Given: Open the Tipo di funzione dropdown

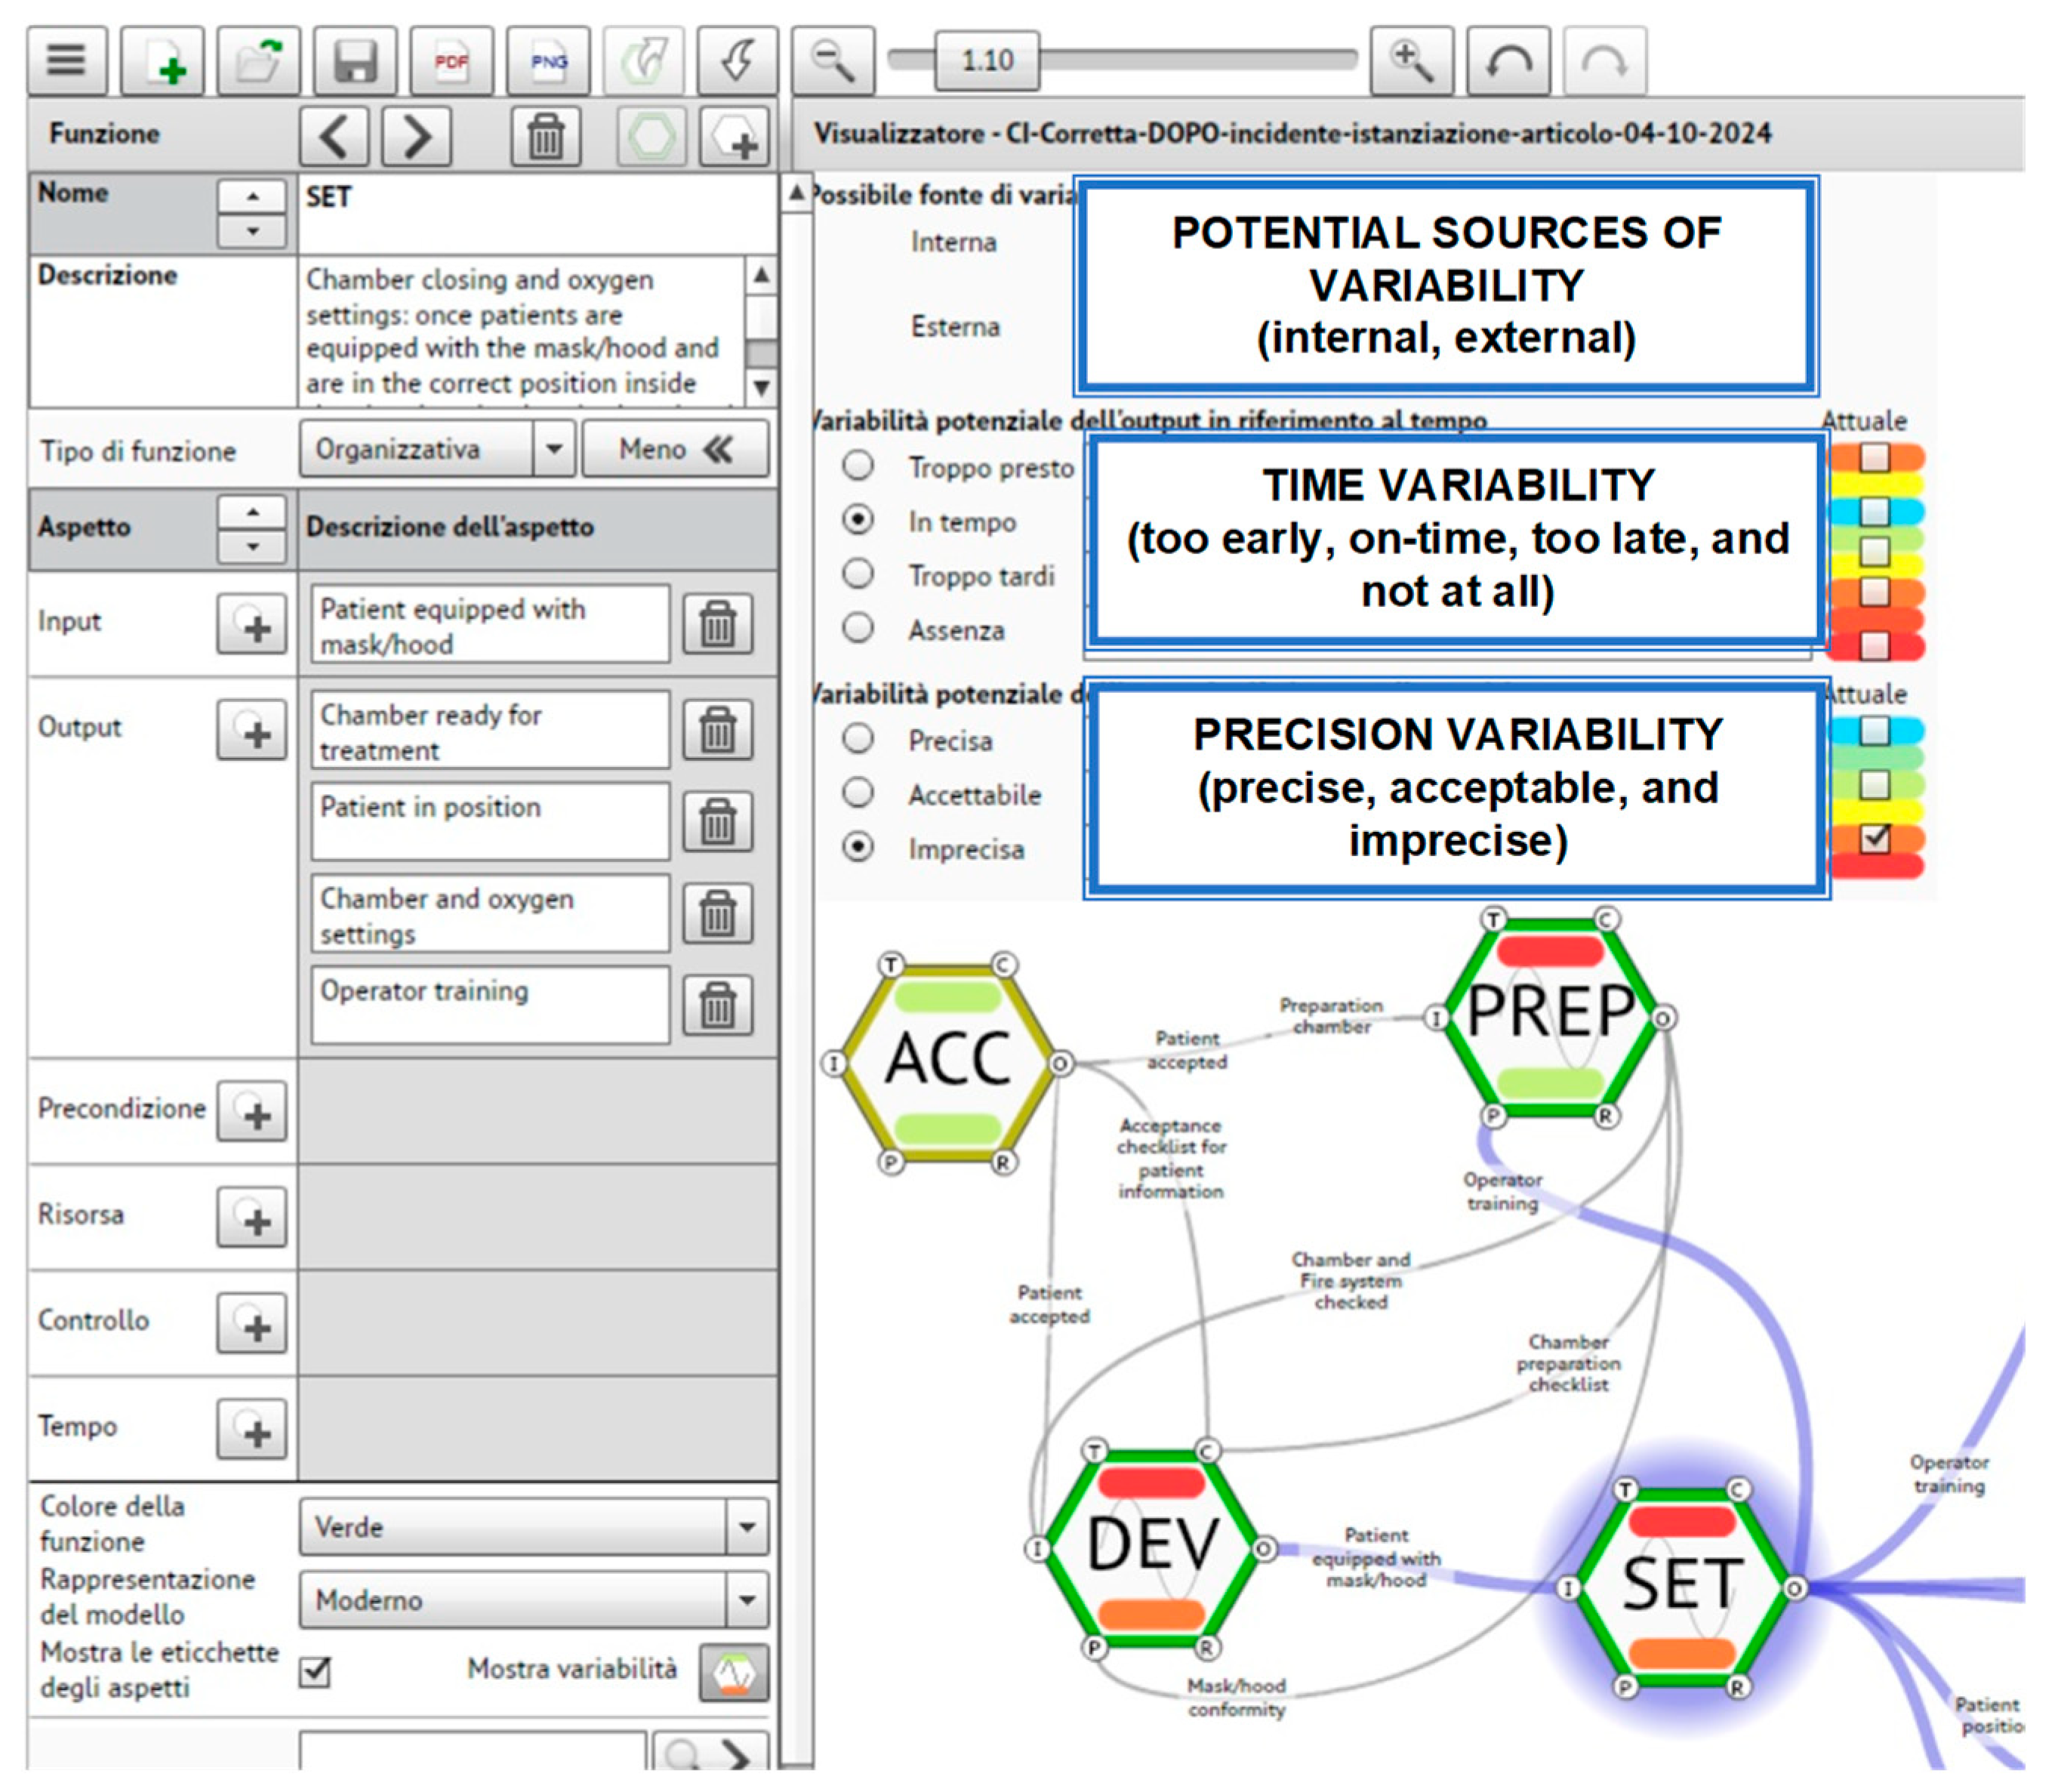Looking at the screenshot, I should (x=554, y=449).
